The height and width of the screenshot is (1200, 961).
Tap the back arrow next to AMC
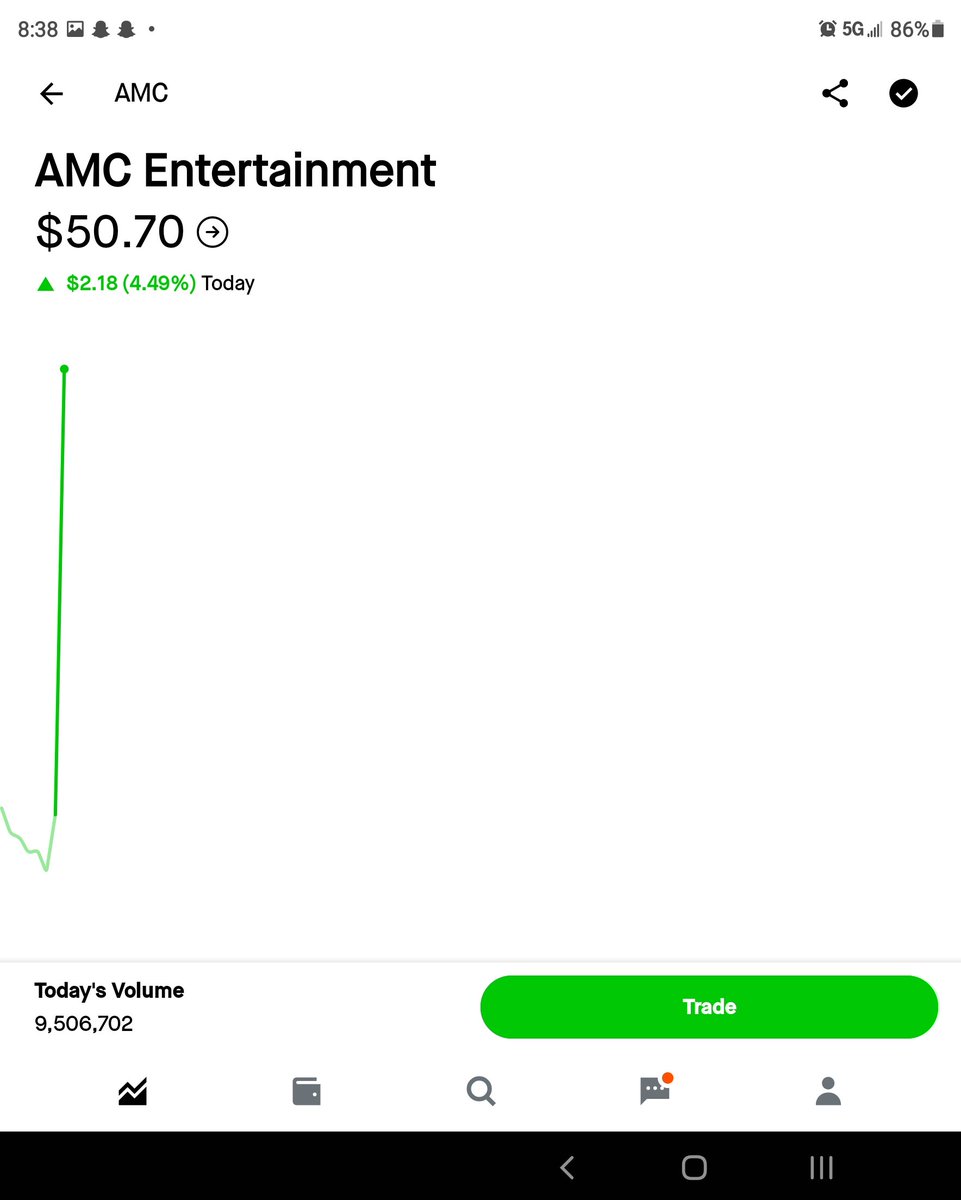(51, 94)
